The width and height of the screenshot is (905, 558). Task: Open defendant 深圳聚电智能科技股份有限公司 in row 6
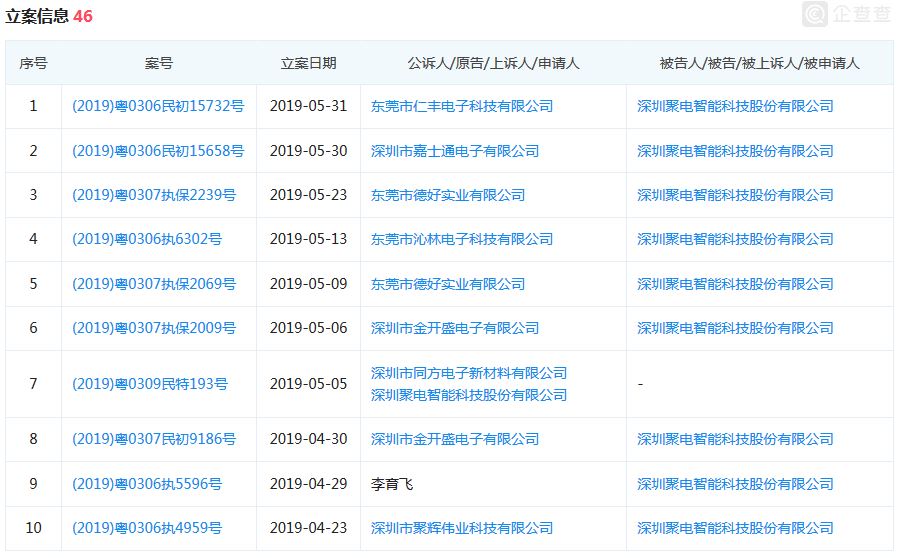coord(735,328)
